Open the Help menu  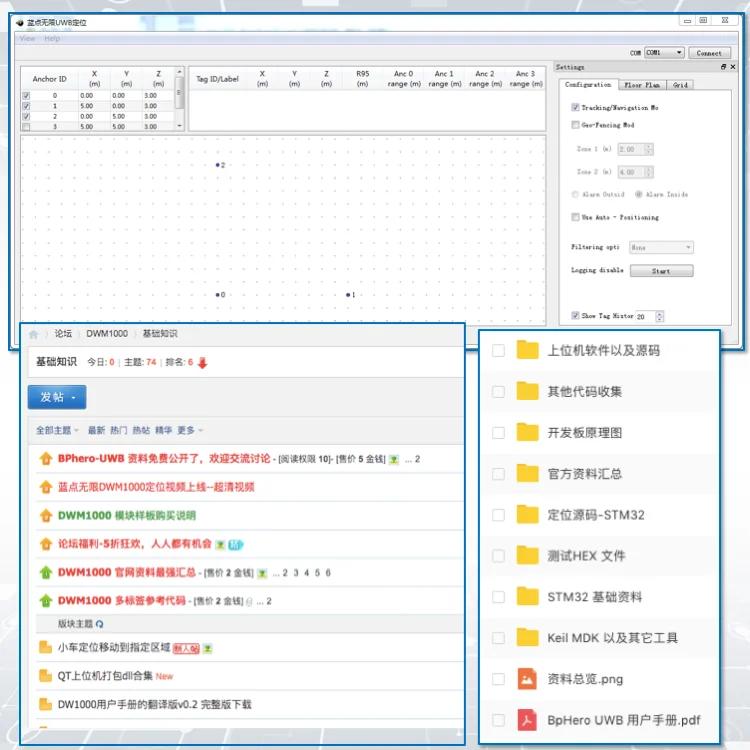click(52, 38)
